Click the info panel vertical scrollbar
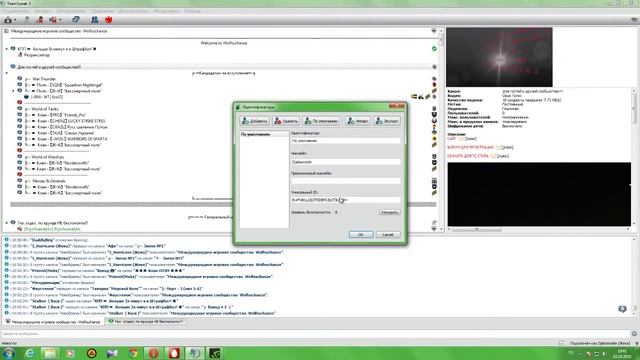Viewport: 640px width, 360px height. pos(634,157)
